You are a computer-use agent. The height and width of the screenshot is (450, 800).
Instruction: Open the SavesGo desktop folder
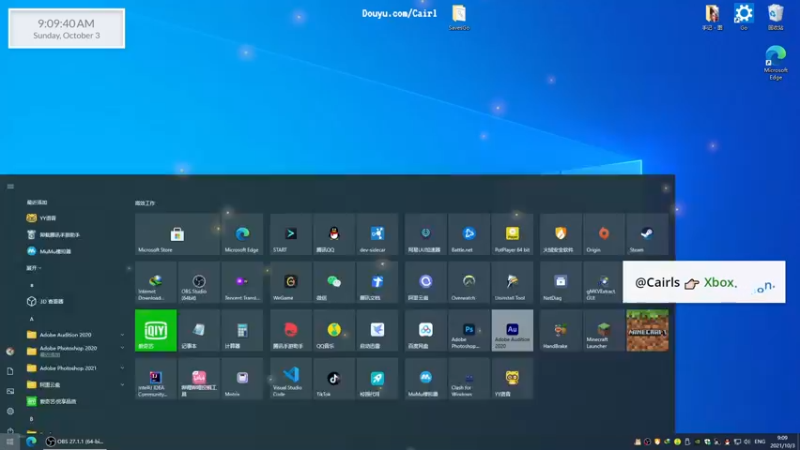coord(459,18)
